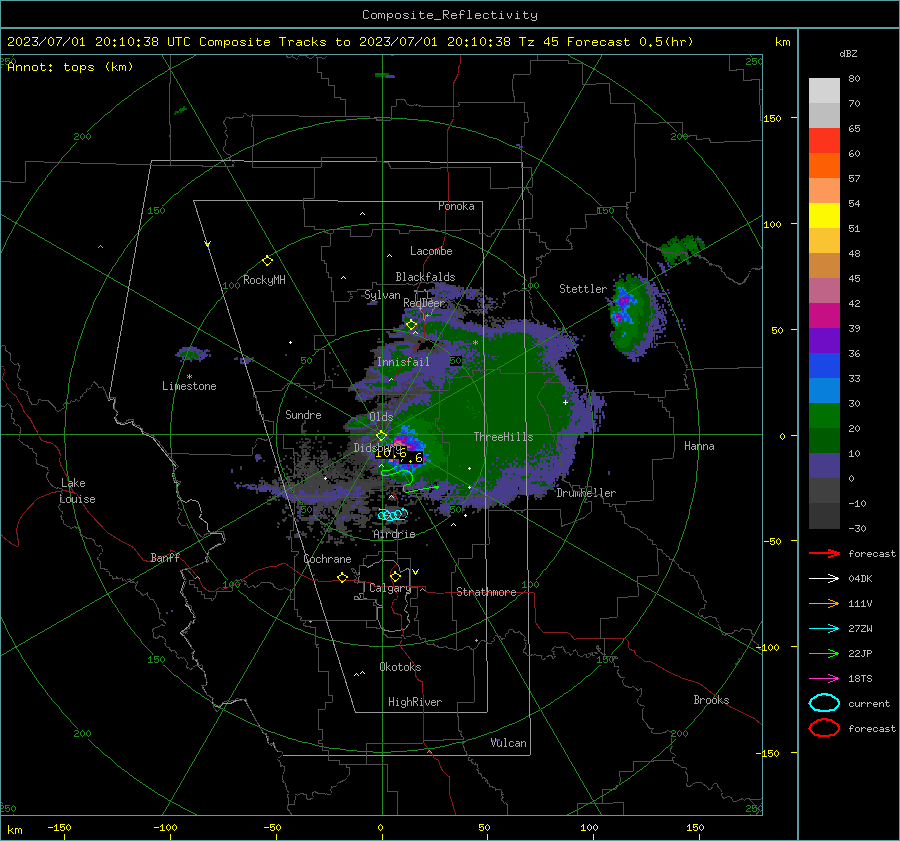900x841 pixels.
Task: Click yellow diamond marker beside RockyMH
Action: (x=267, y=261)
